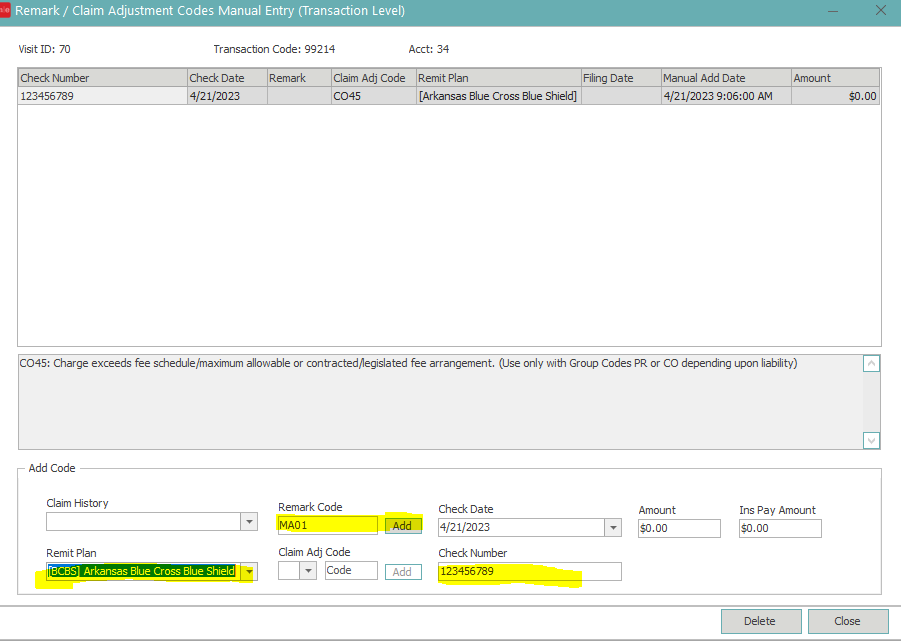Expand the Remit Plan dropdown arrow
This screenshot has height=641, width=901.
(x=249, y=572)
